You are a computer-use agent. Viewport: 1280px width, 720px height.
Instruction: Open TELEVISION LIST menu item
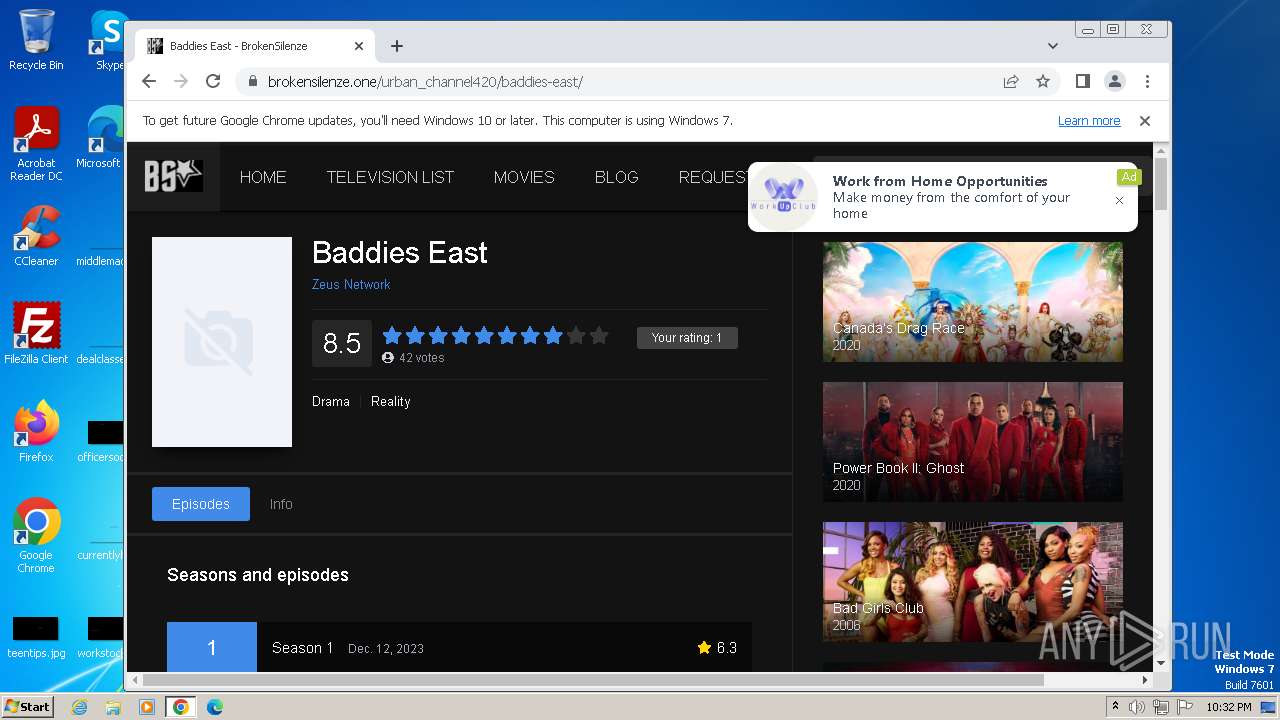coord(390,177)
